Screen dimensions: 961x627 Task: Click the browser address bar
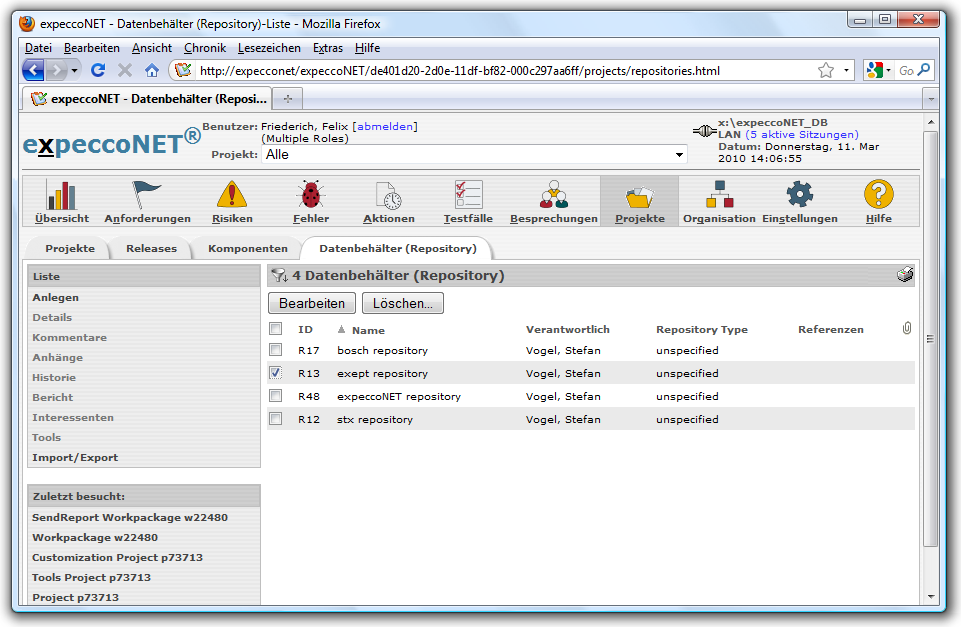tap(500, 70)
